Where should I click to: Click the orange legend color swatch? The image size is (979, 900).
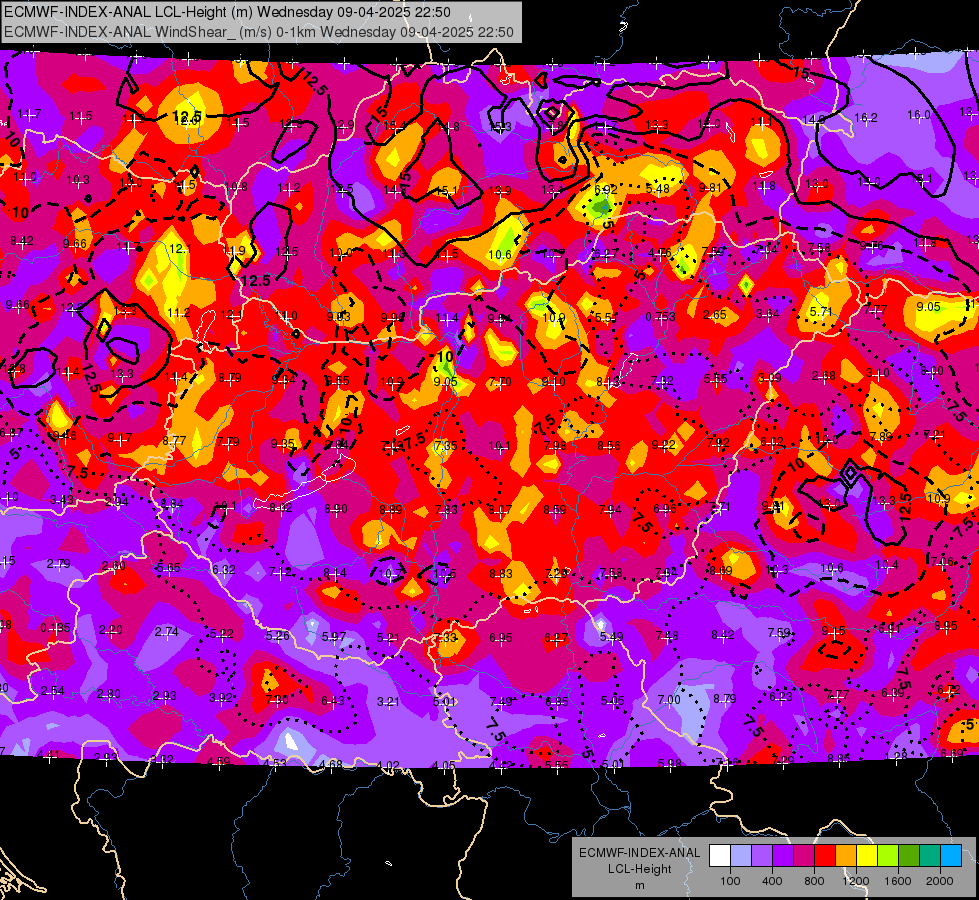point(846,855)
